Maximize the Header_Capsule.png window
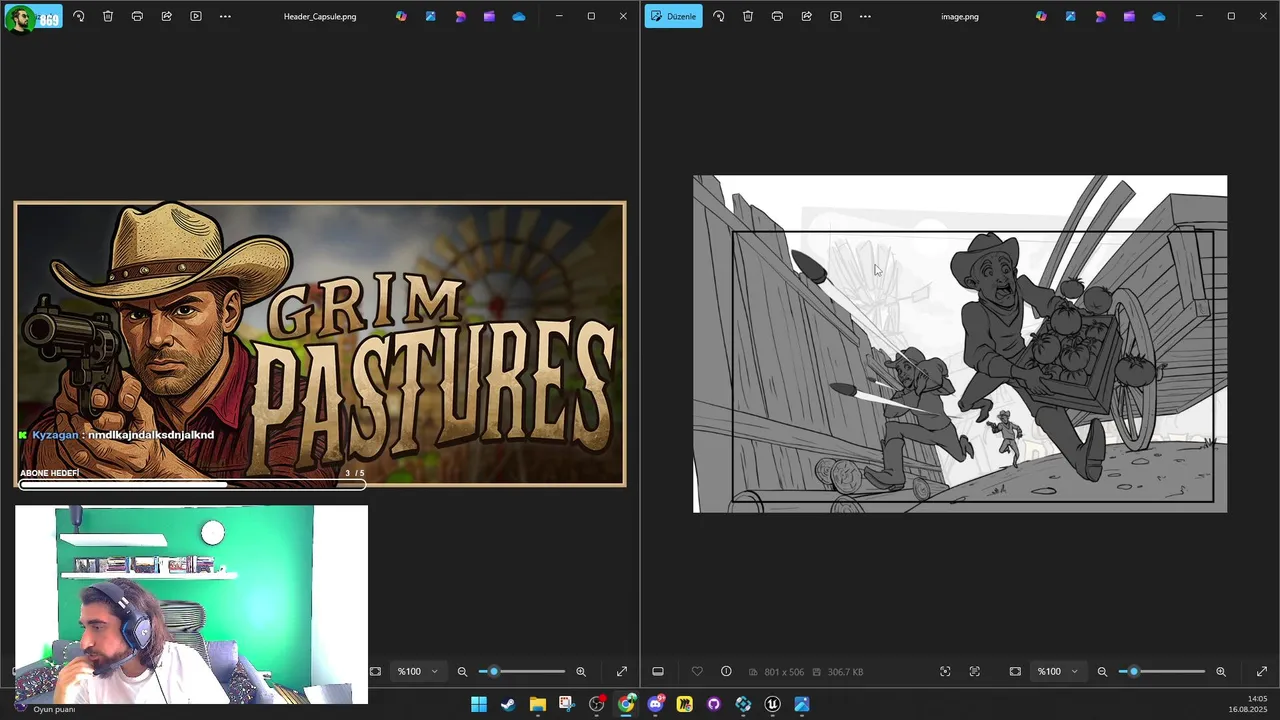1280x720 pixels. (591, 16)
